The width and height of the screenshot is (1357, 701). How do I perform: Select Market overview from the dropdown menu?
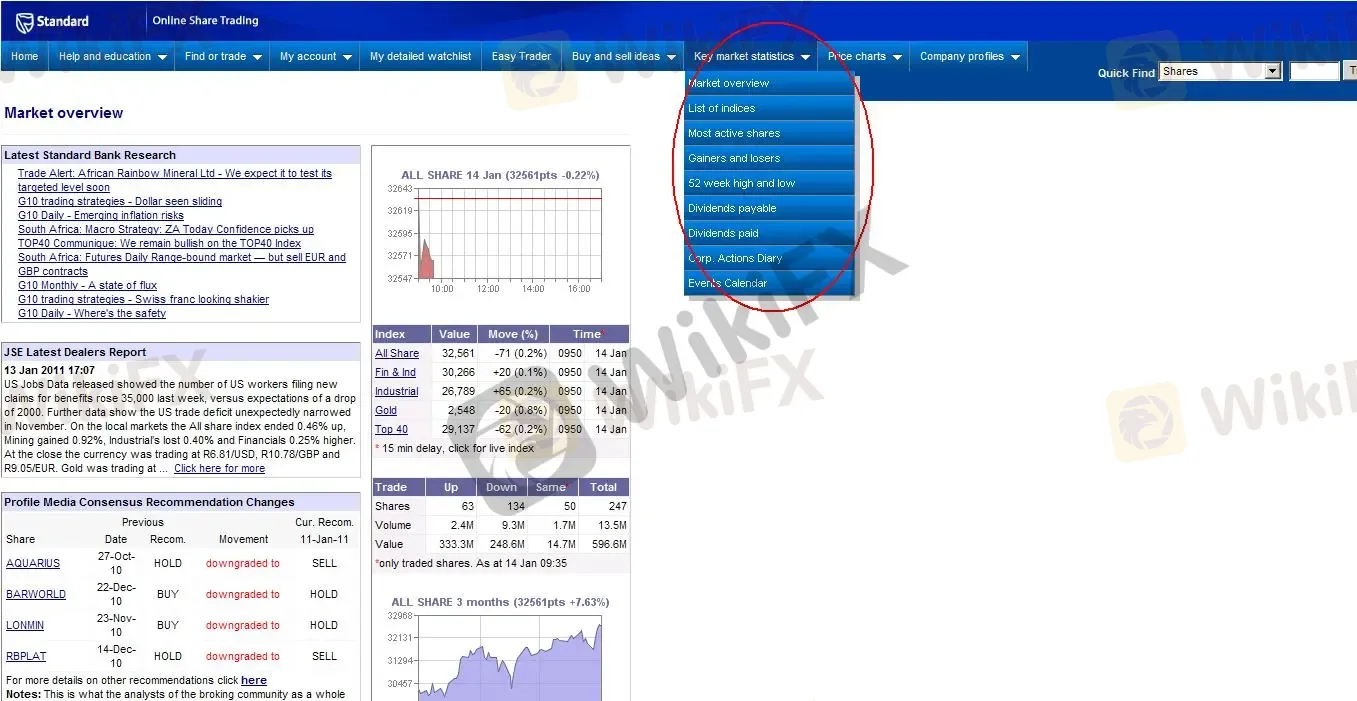click(769, 83)
